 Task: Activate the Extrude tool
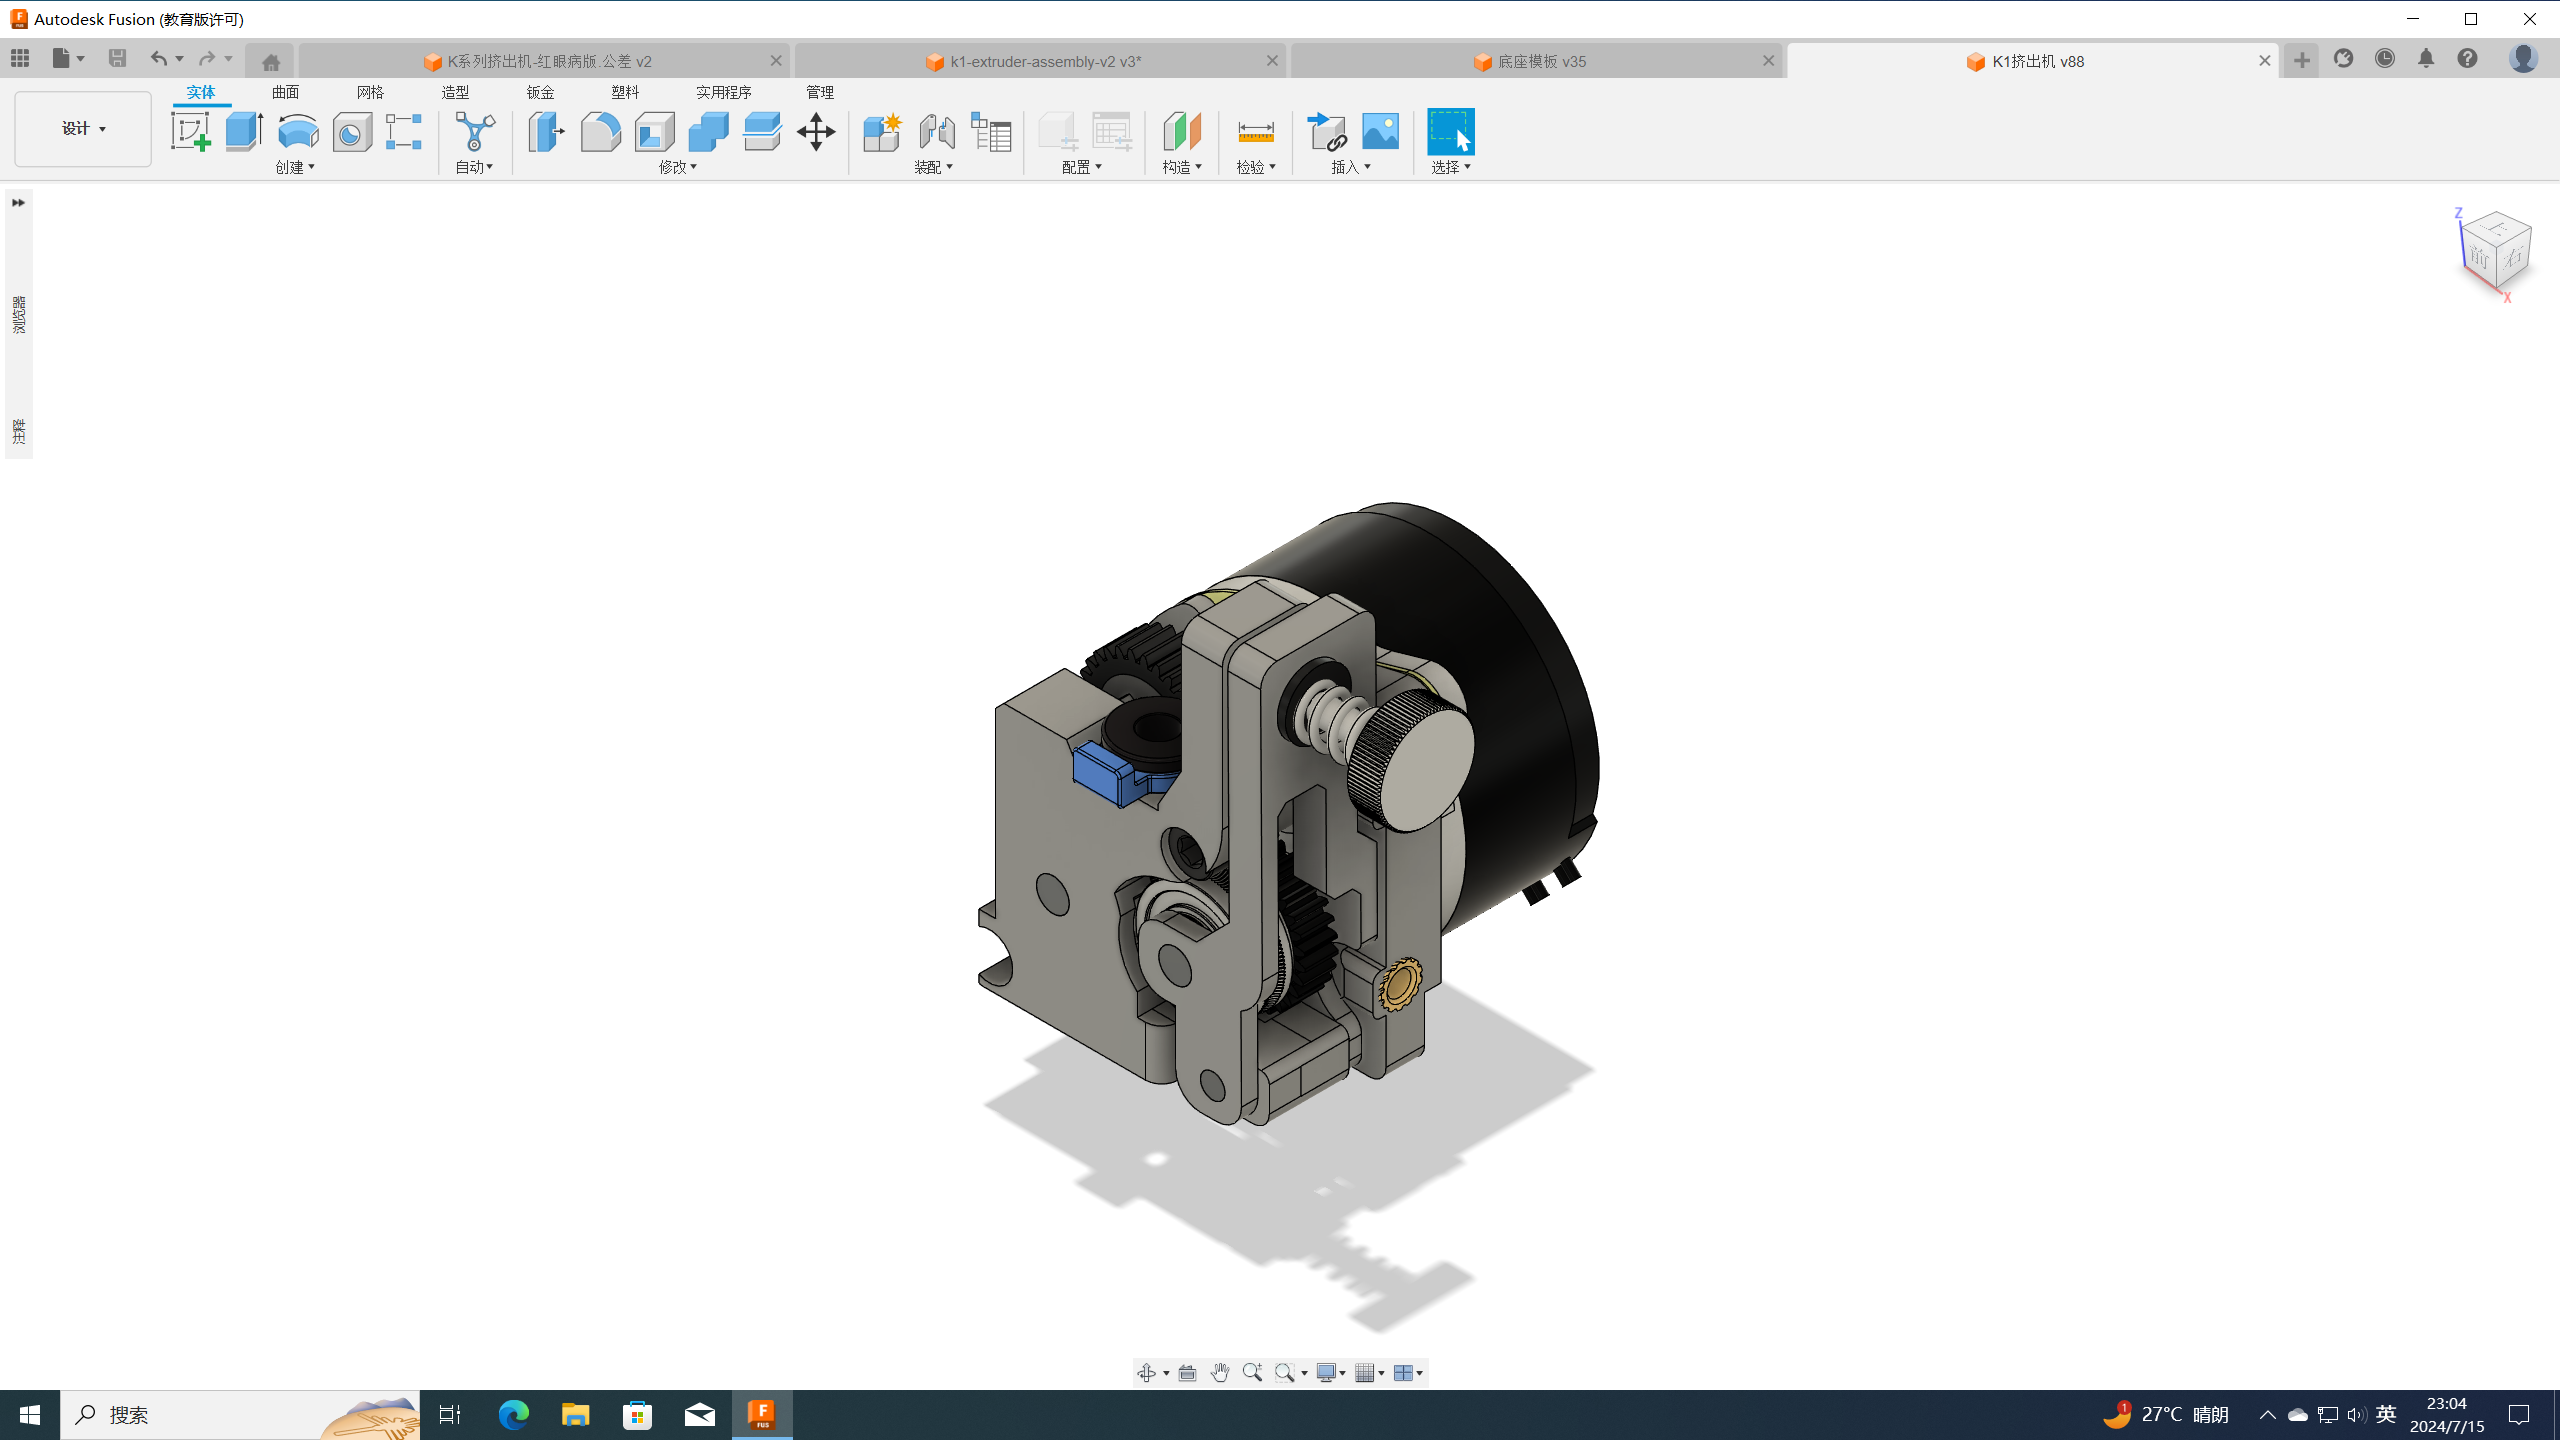click(x=244, y=131)
